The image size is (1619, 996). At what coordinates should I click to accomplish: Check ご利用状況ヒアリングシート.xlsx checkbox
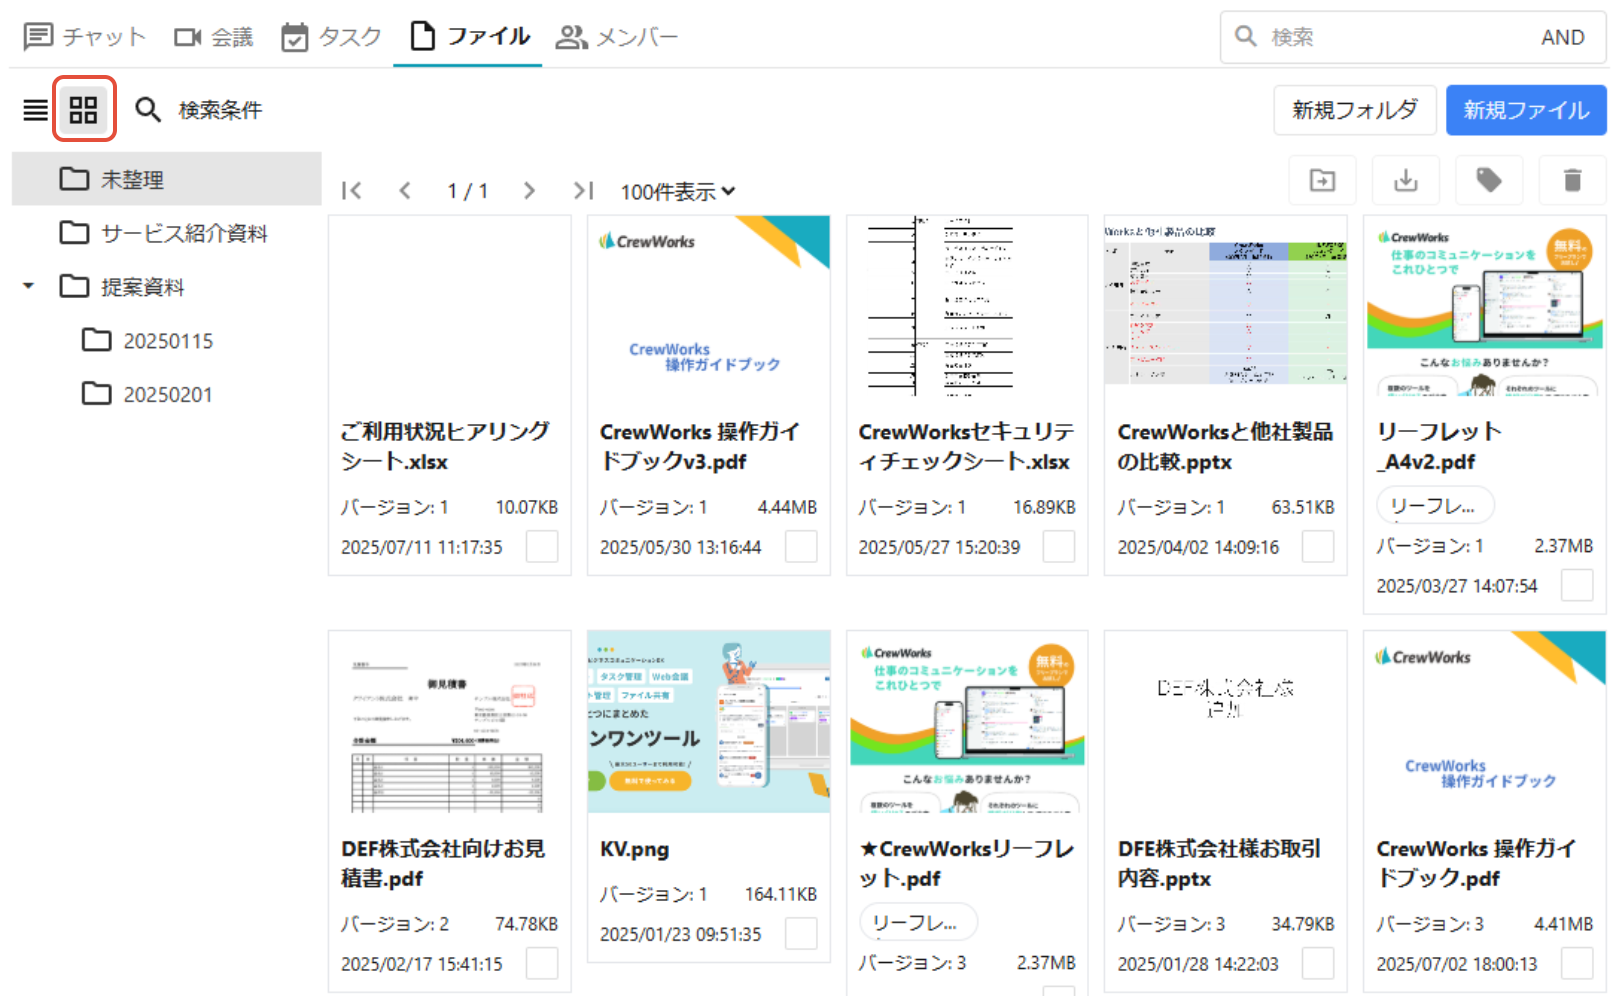542,546
